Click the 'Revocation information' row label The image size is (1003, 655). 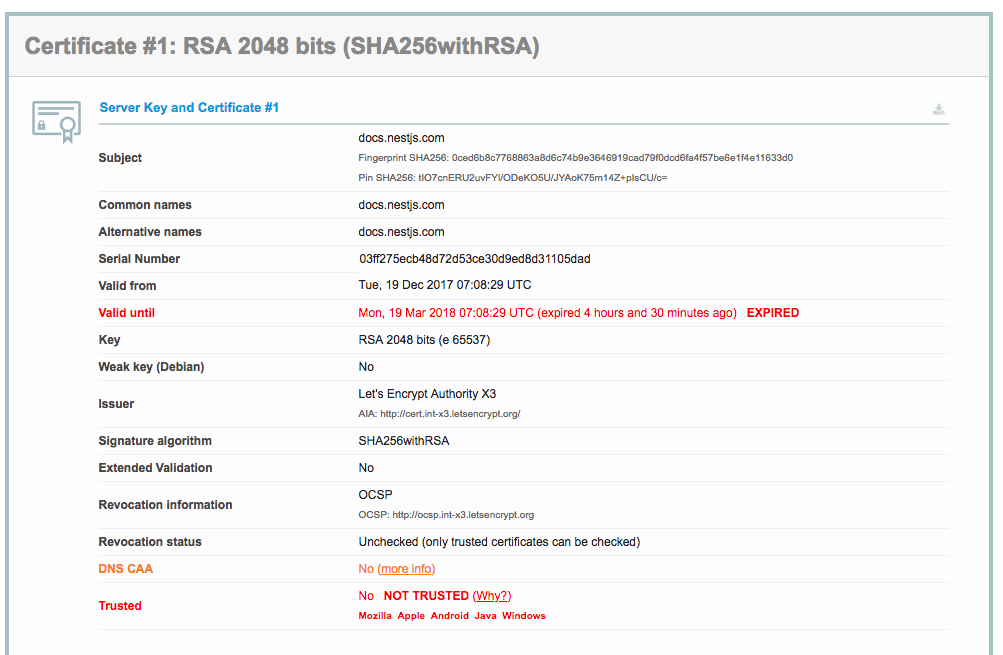click(166, 505)
